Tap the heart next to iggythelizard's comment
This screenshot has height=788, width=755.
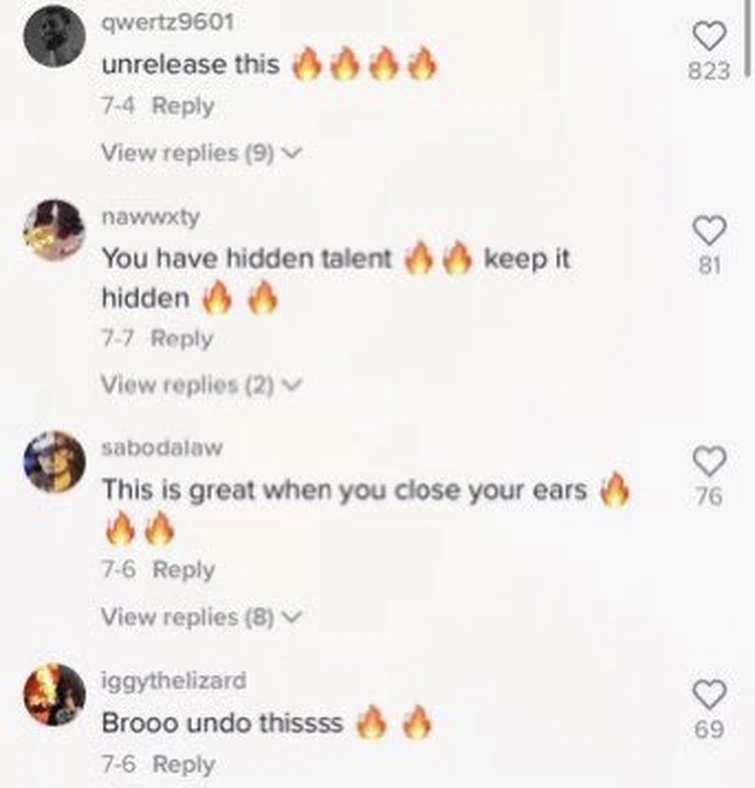[709, 694]
